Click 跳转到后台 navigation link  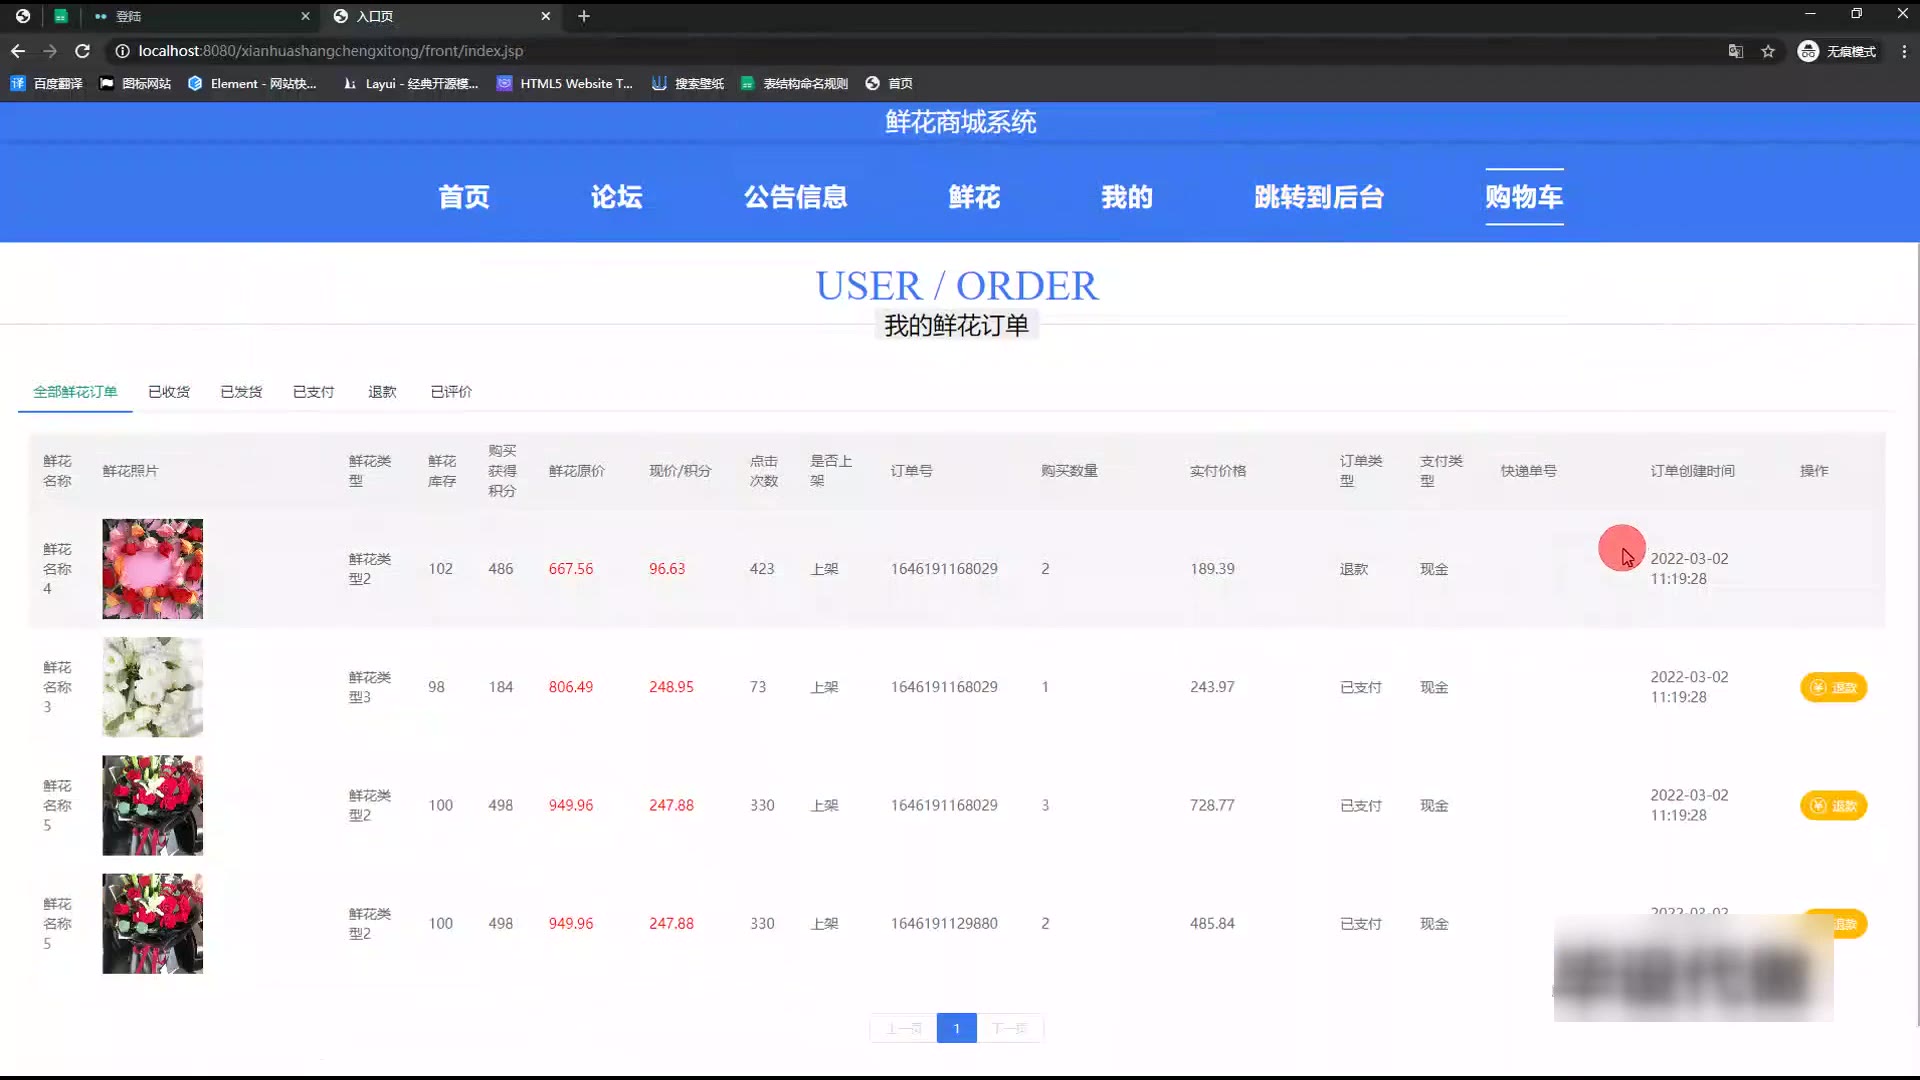point(1318,197)
